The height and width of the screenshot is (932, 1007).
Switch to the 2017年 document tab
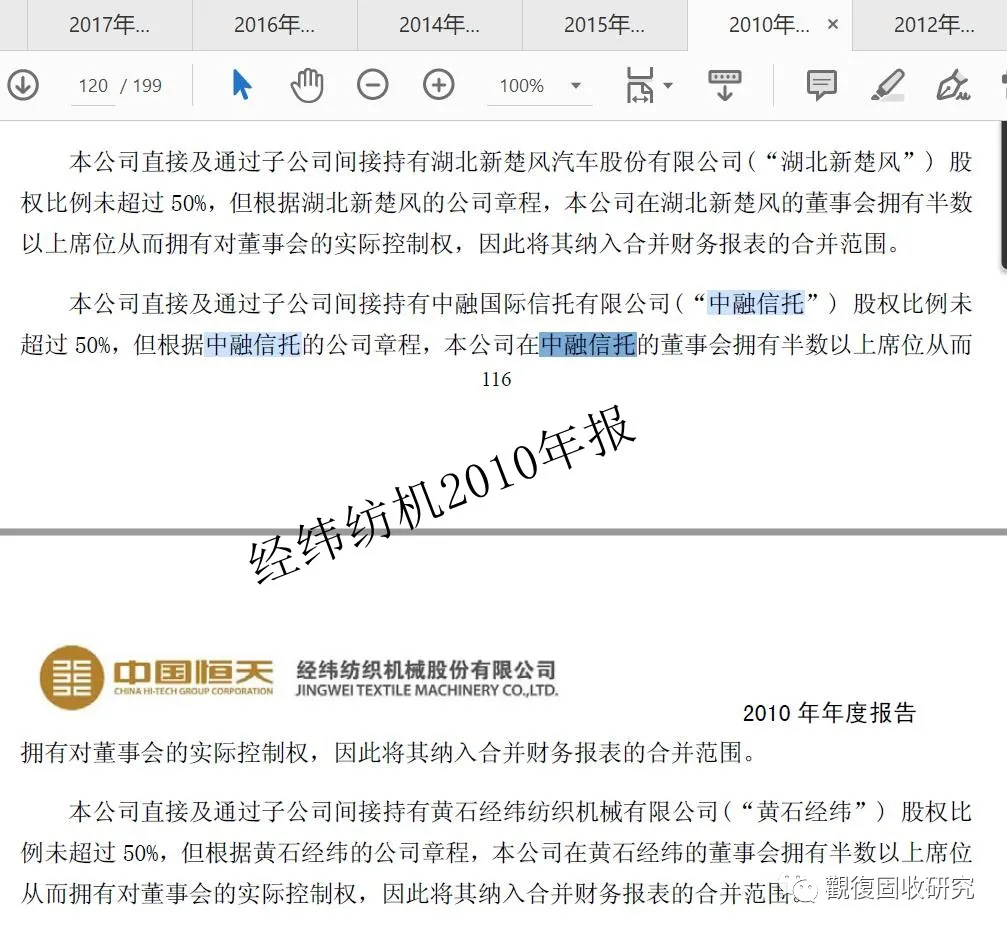109,25
